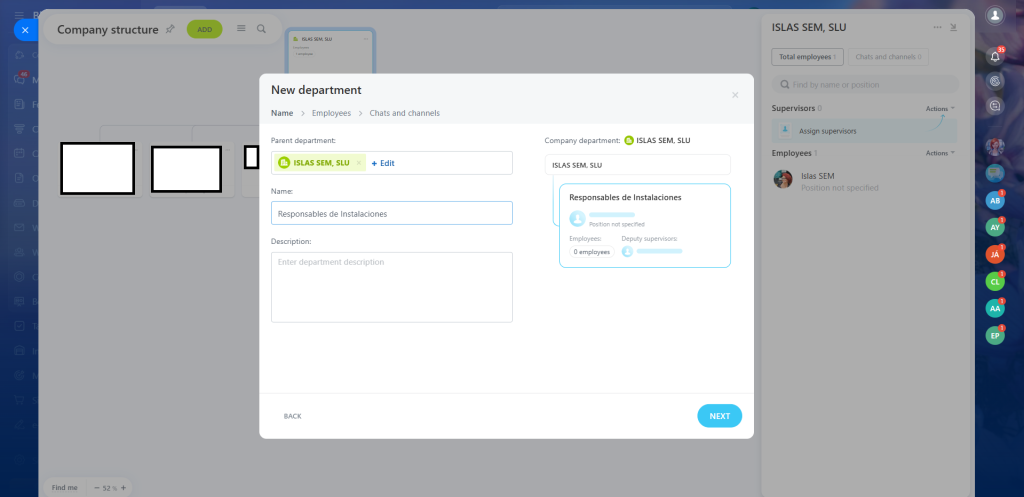
Task: Click the department description text area
Action: (391, 287)
